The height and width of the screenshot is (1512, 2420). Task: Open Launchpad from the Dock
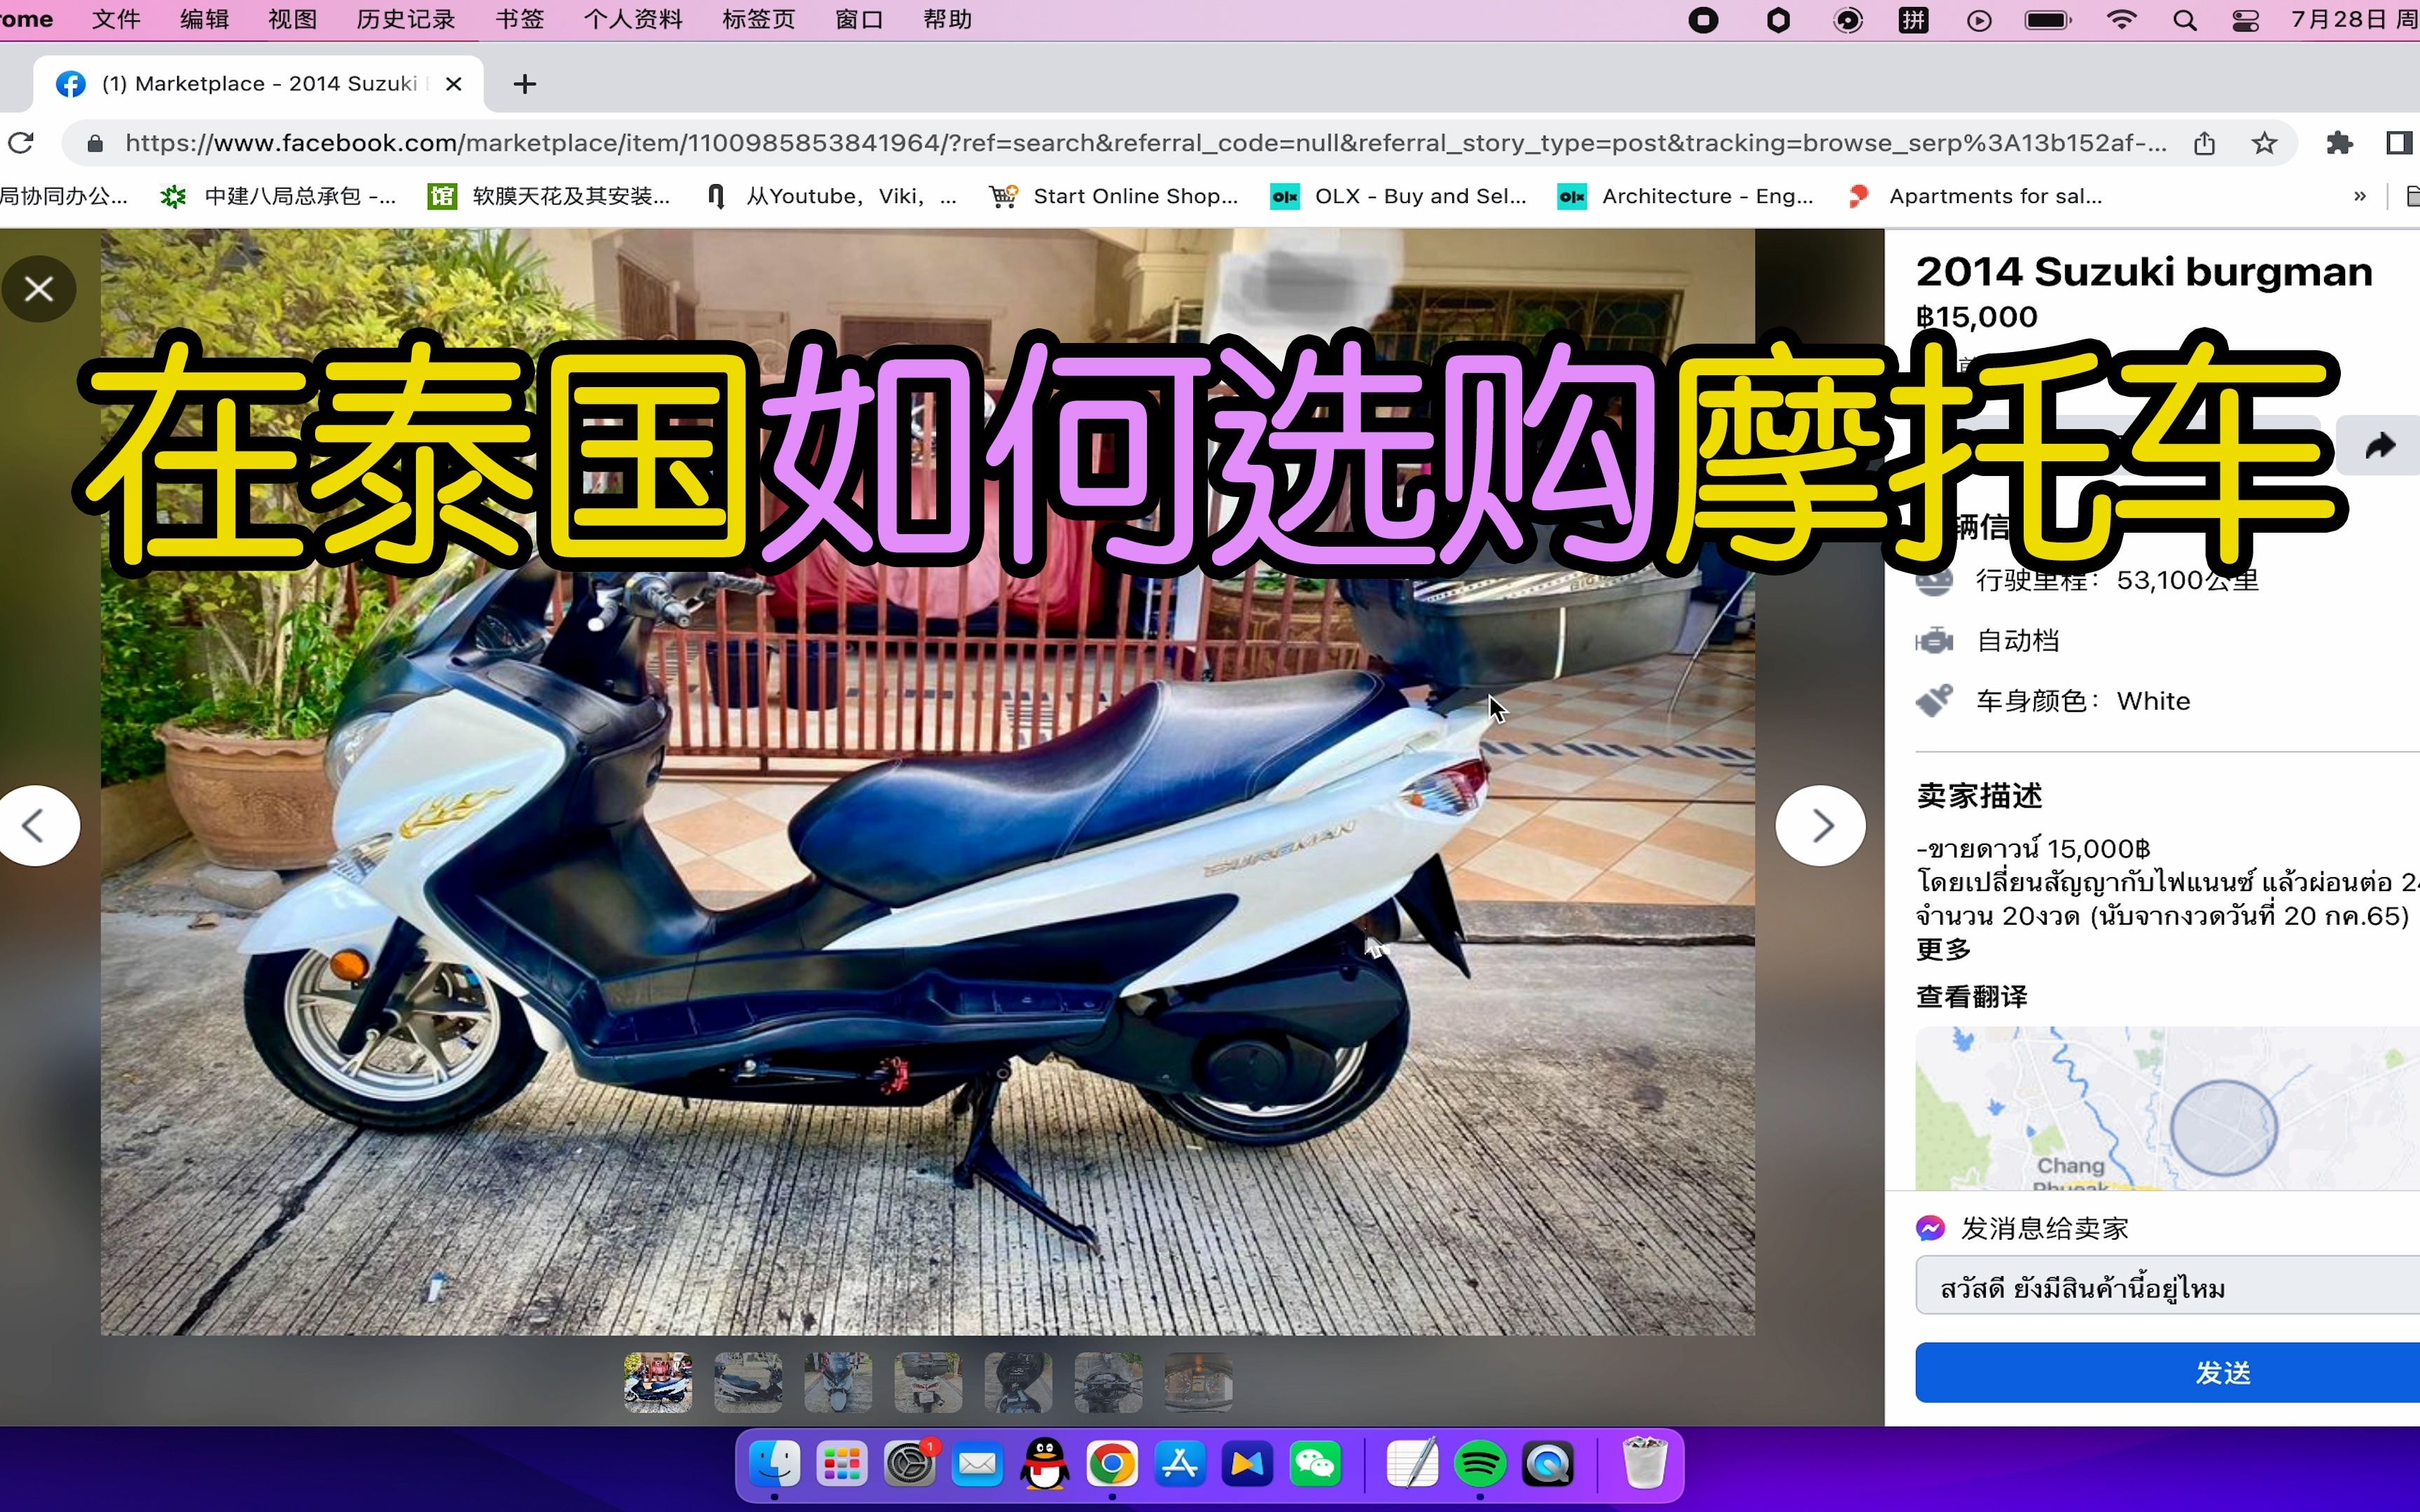click(x=842, y=1465)
